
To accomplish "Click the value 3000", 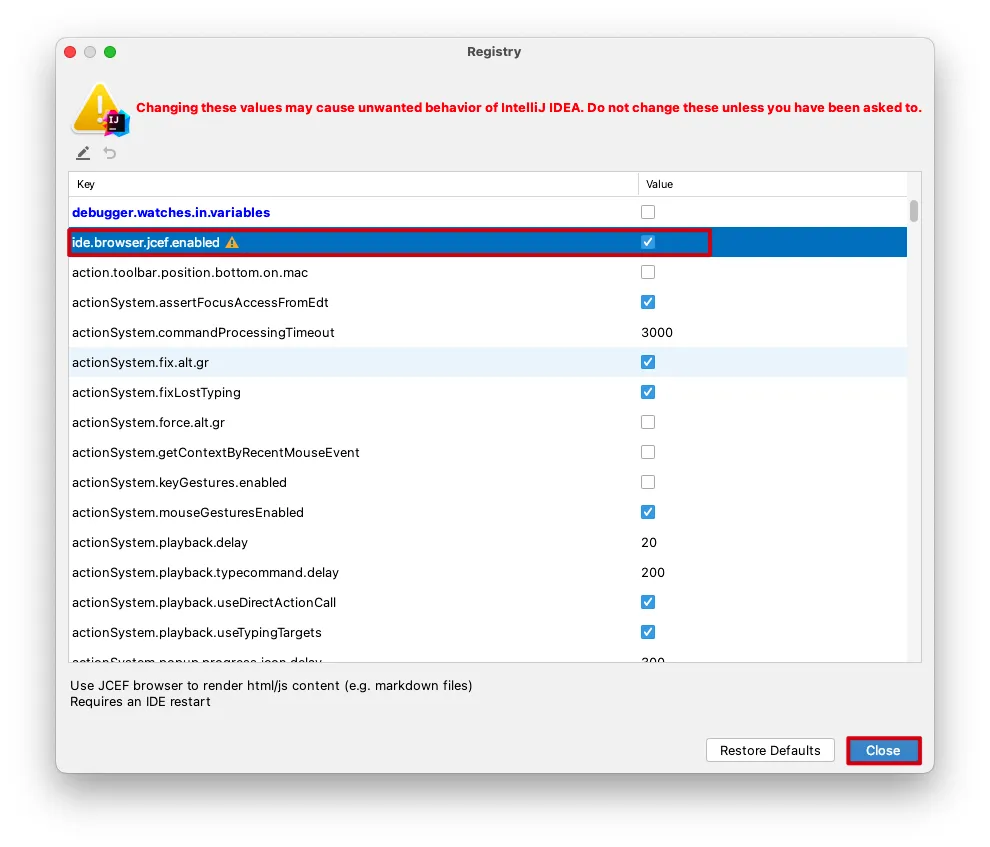I will (x=657, y=333).
